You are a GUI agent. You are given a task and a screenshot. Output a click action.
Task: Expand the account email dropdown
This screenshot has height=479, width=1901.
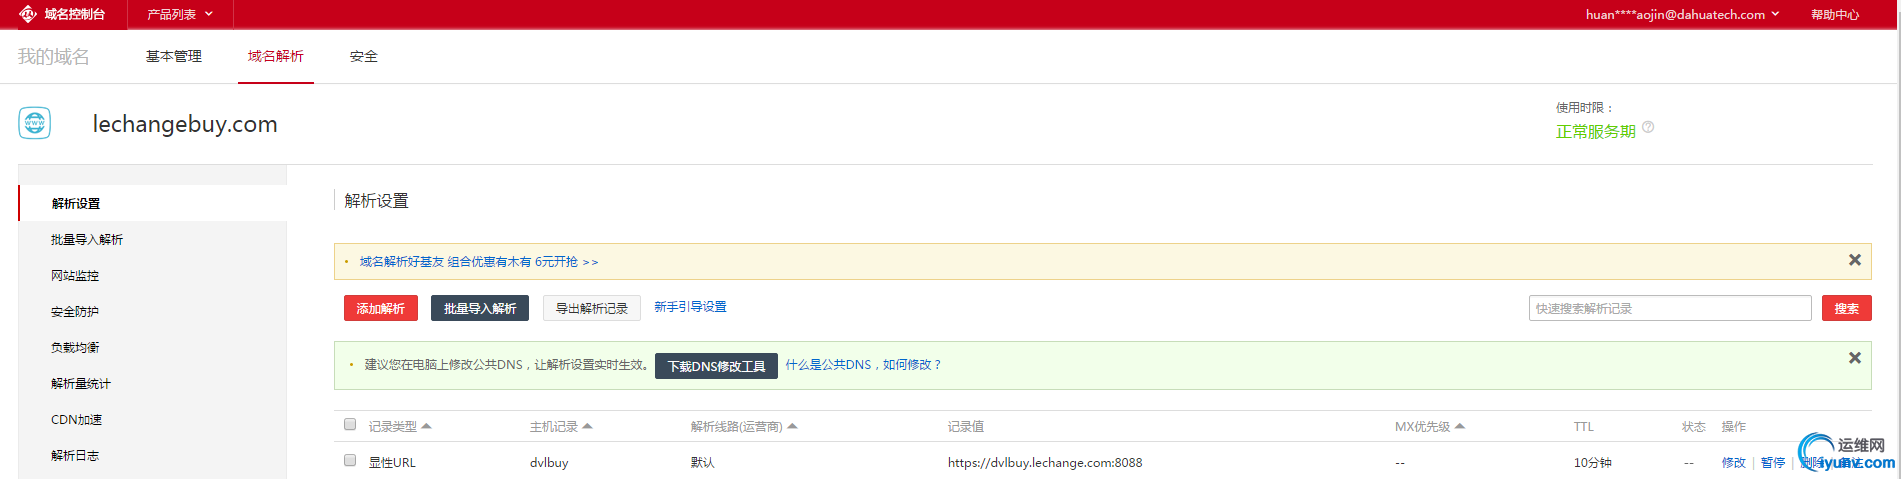coord(1682,14)
